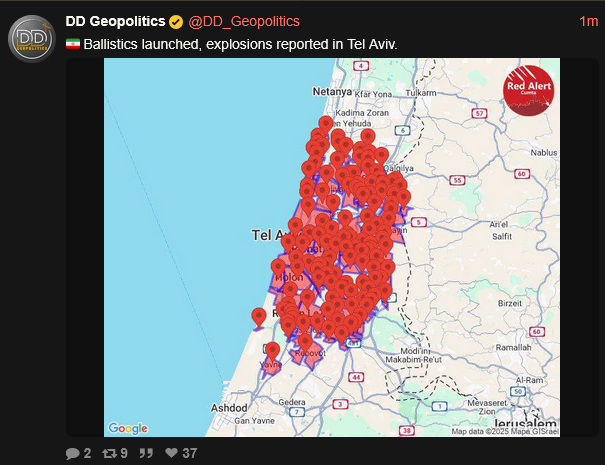Click the Netanya label on the map
Screen dimensions: 605x465
pos(332,92)
